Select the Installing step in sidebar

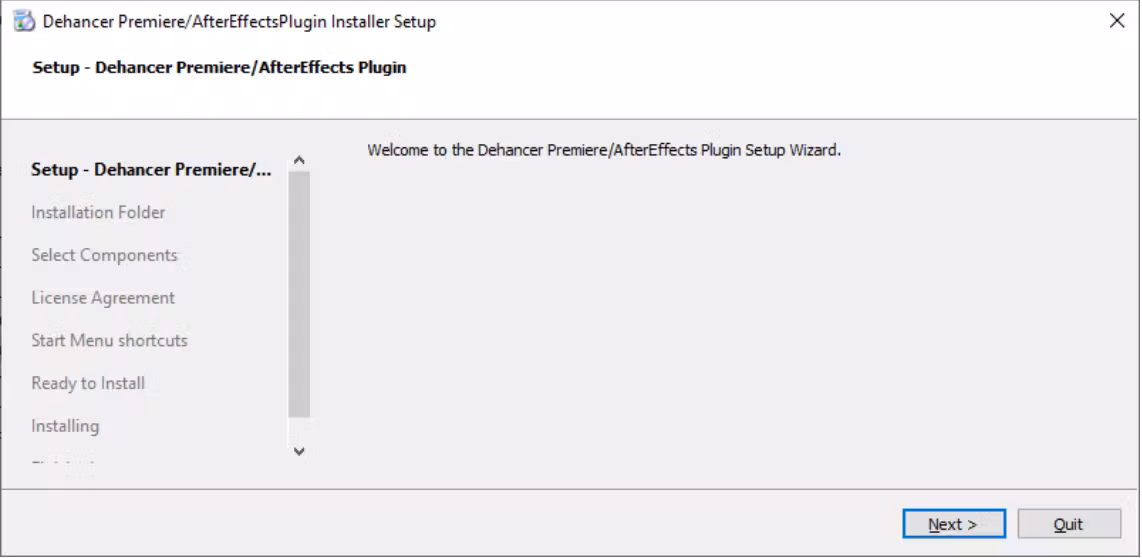point(66,426)
